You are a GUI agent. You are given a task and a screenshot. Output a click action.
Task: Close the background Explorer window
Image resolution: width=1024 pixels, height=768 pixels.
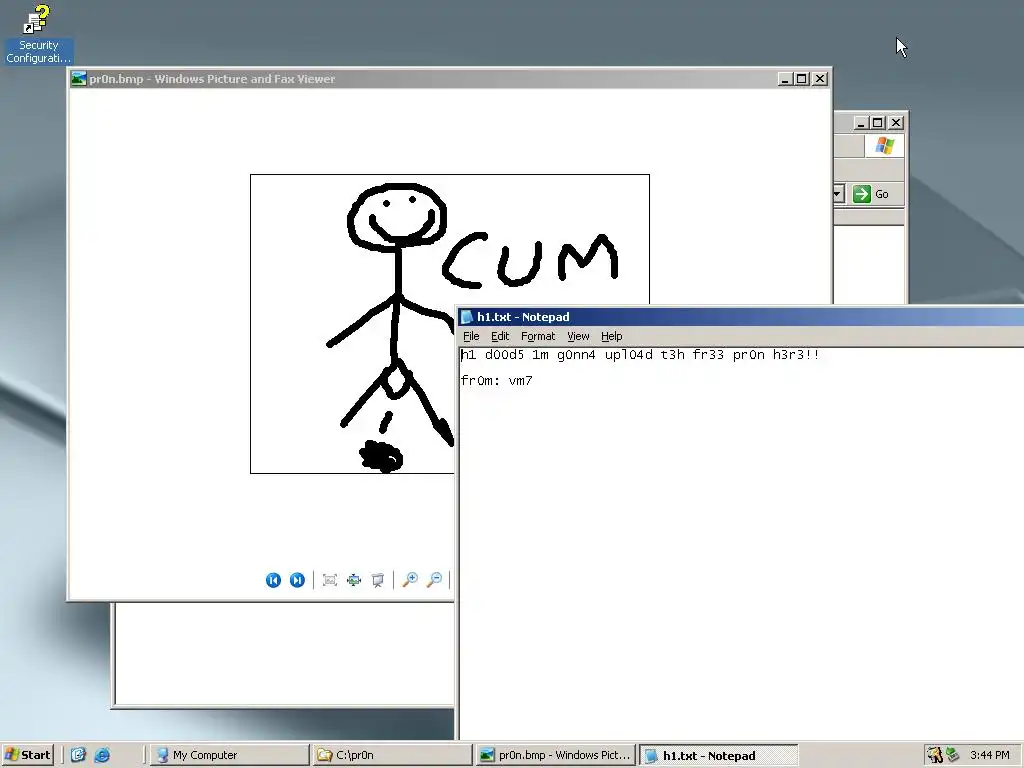[x=896, y=123]
